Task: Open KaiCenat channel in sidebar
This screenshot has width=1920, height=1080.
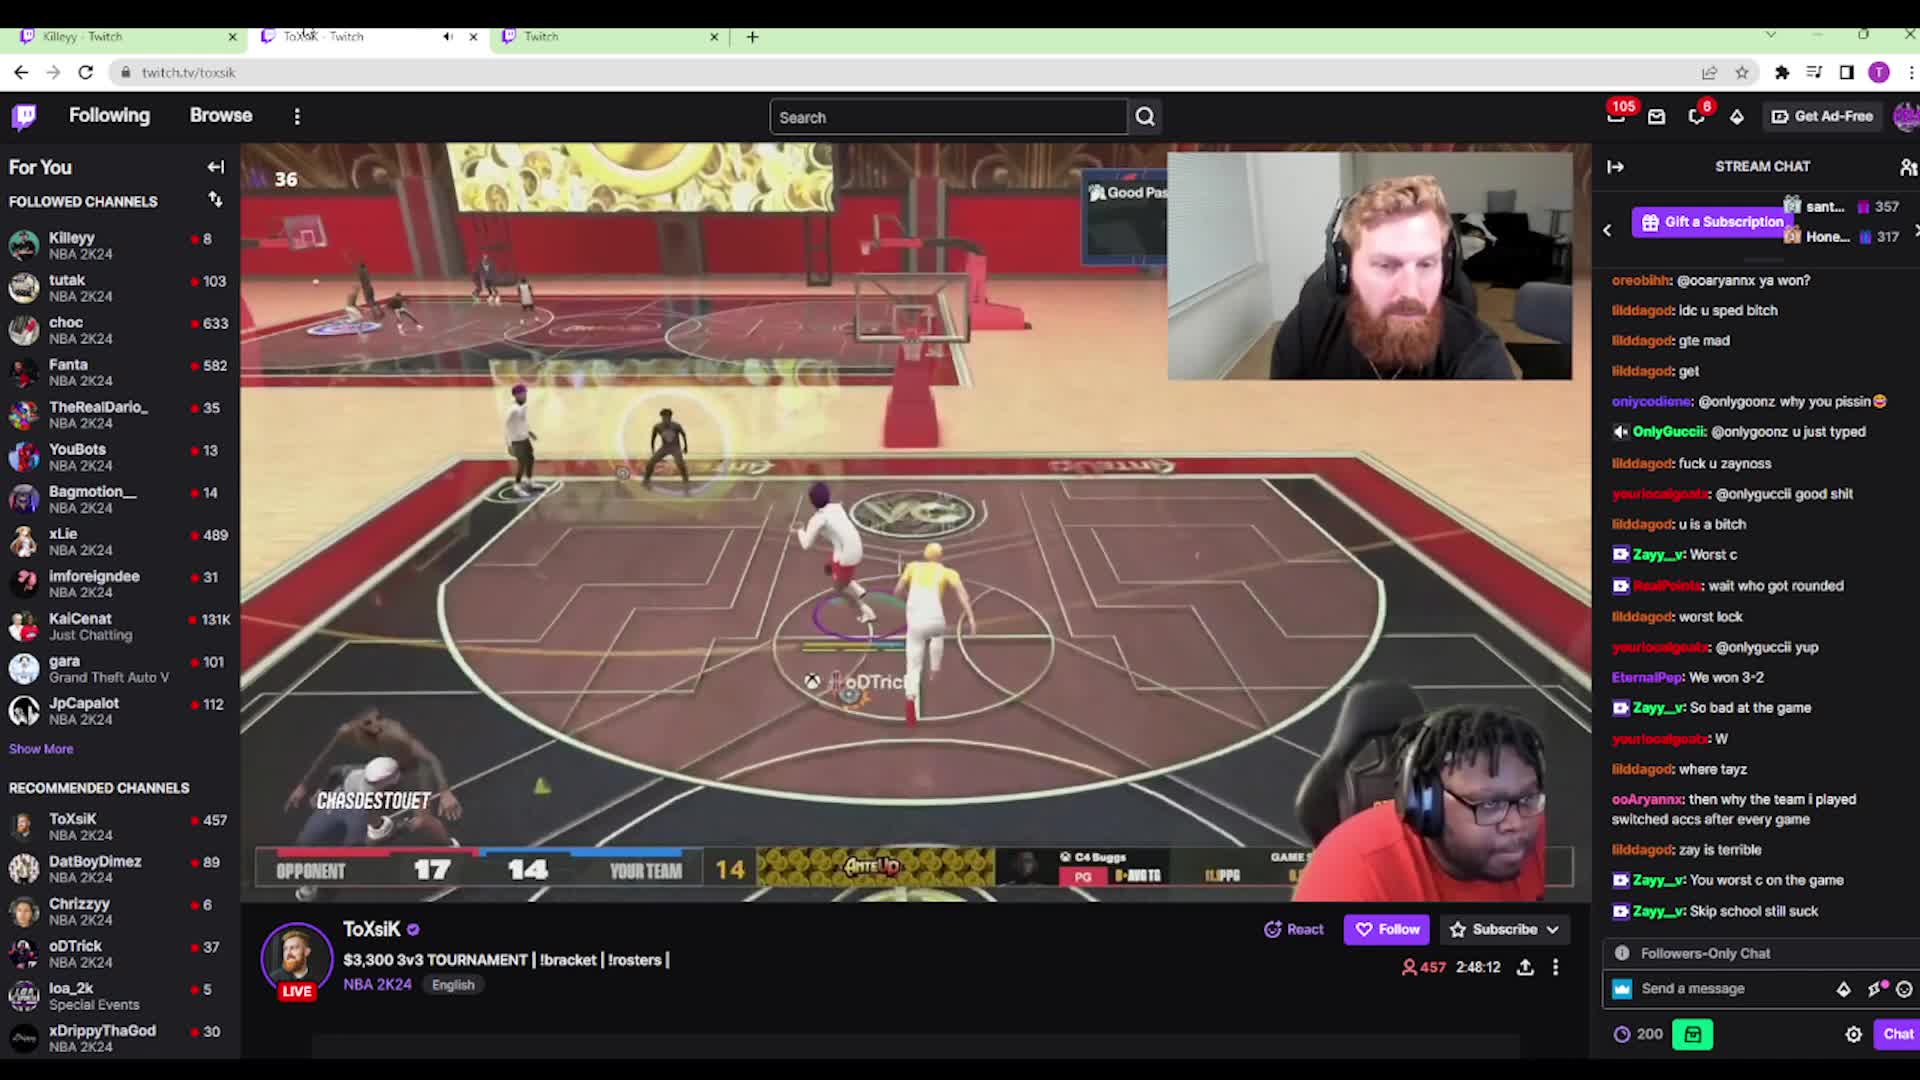Action: [120, 626]
